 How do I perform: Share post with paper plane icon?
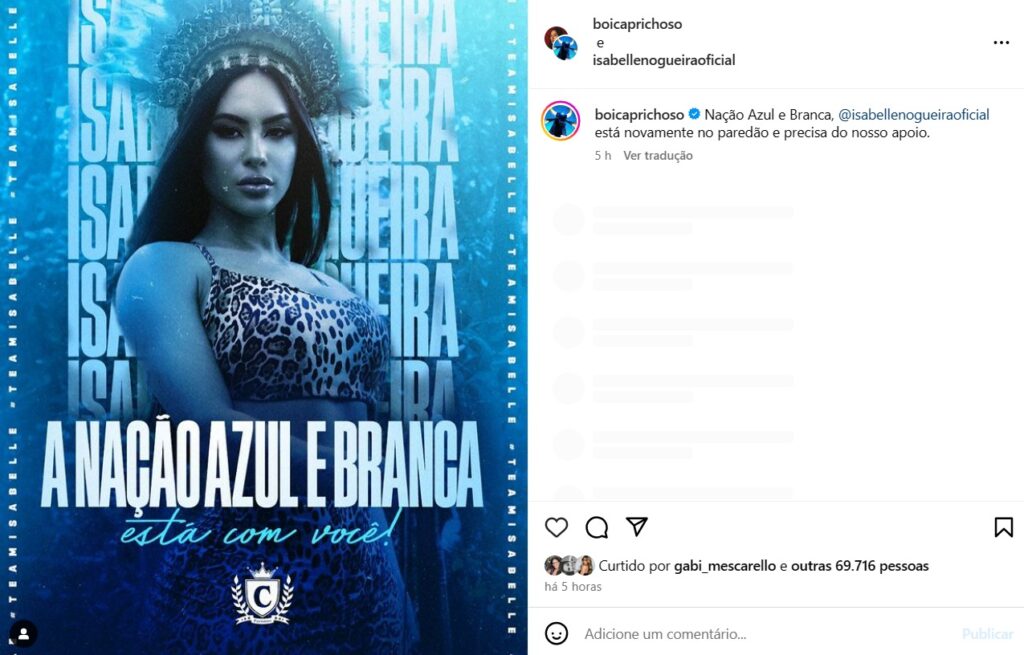637,526
